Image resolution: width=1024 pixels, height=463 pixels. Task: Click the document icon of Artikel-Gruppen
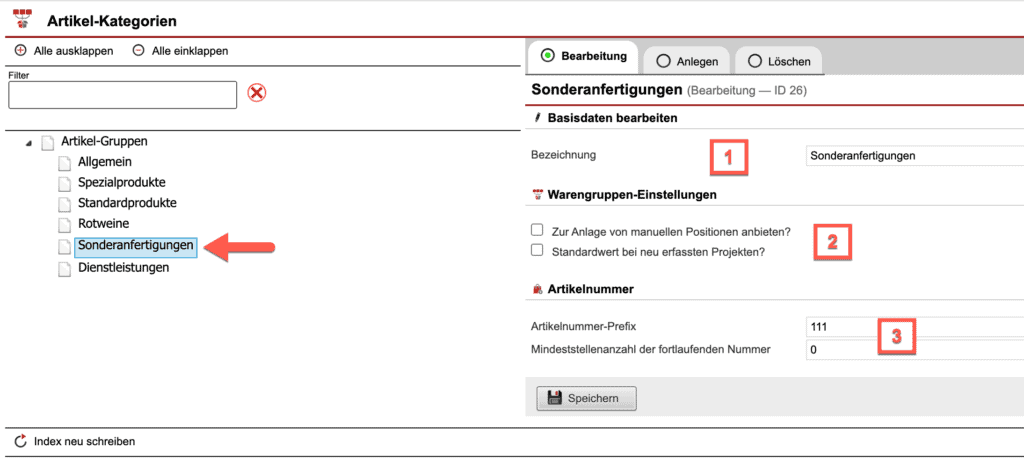click(47, 142)
